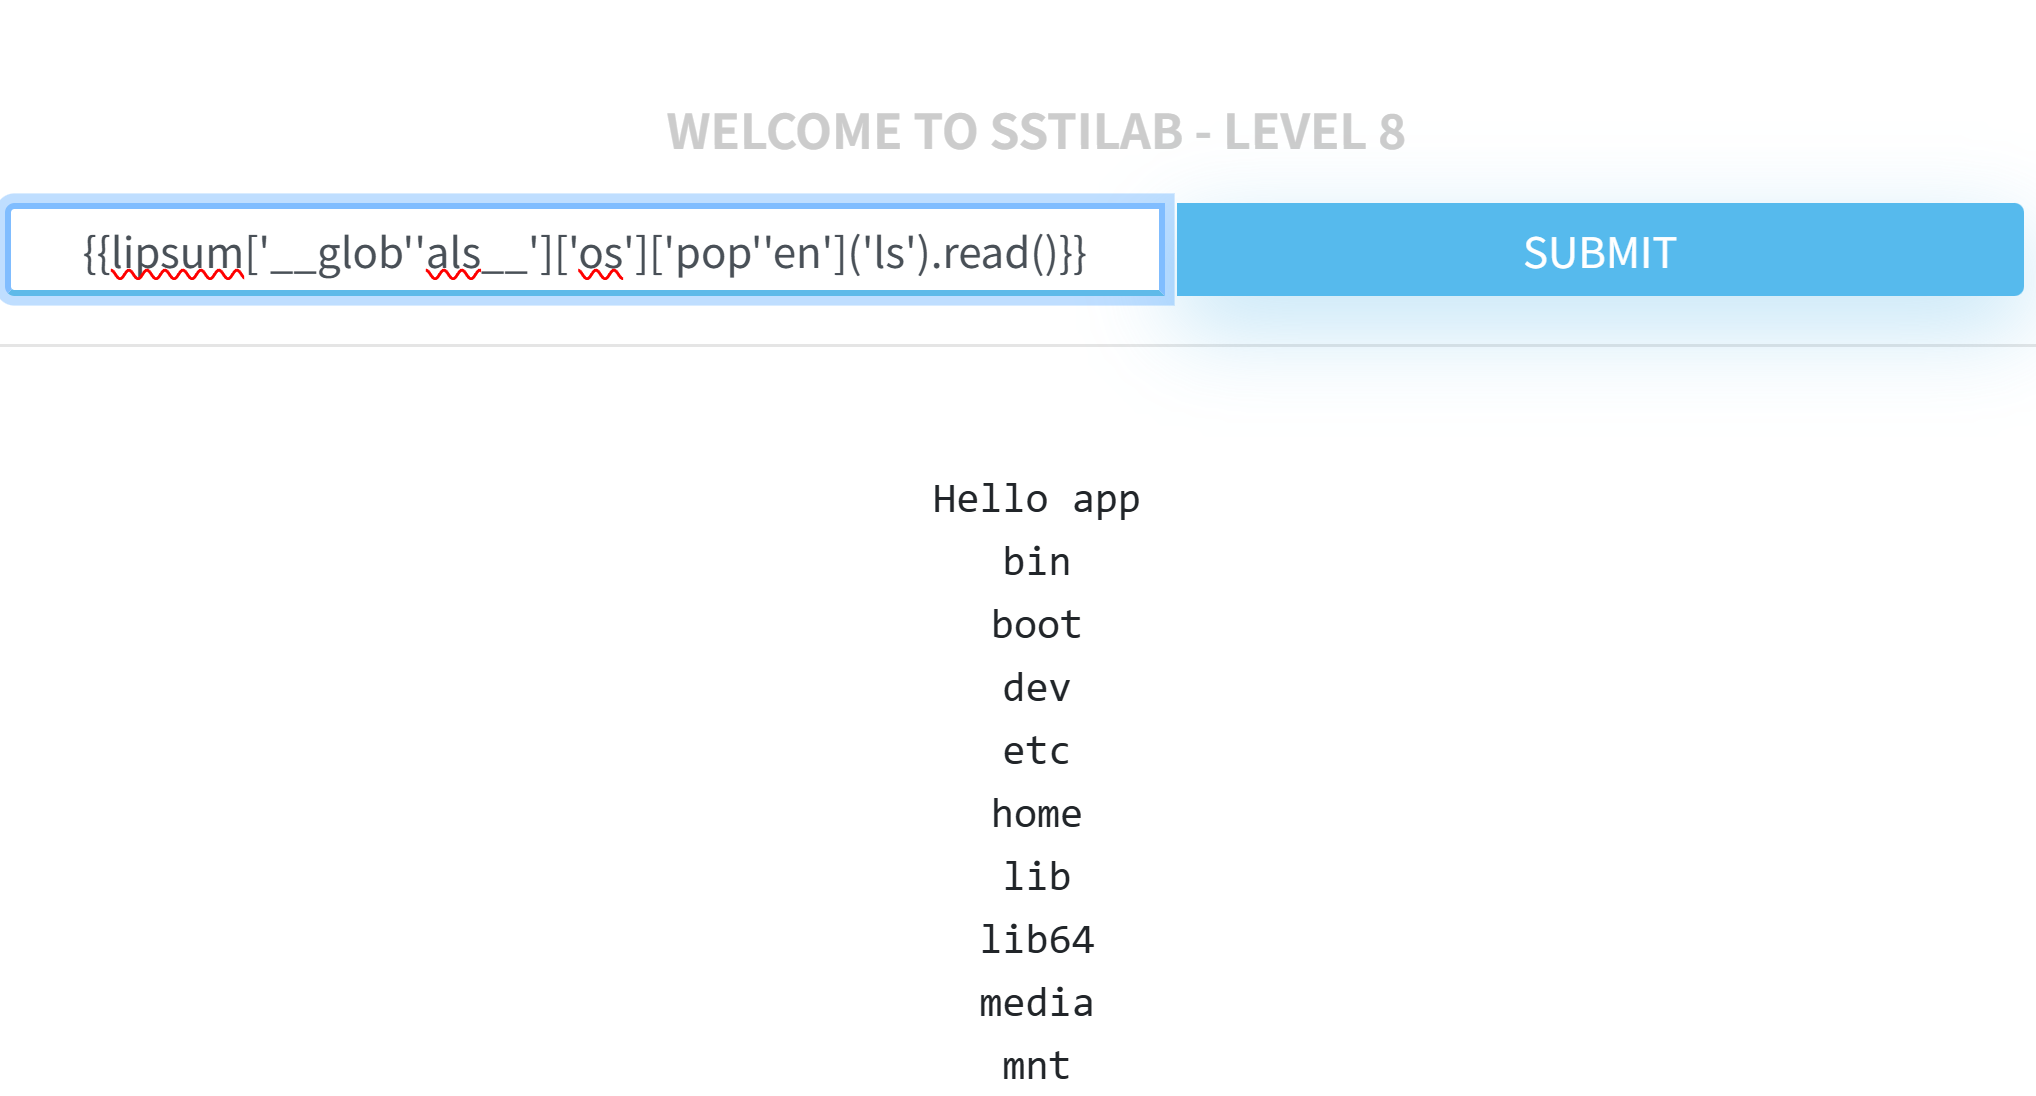The width and height of the screenshot is (2036, 1096).
Task: Click the 'WELCOME TO SSTILAB - LEVEL 8' heading
Action: coord(1035,131)
